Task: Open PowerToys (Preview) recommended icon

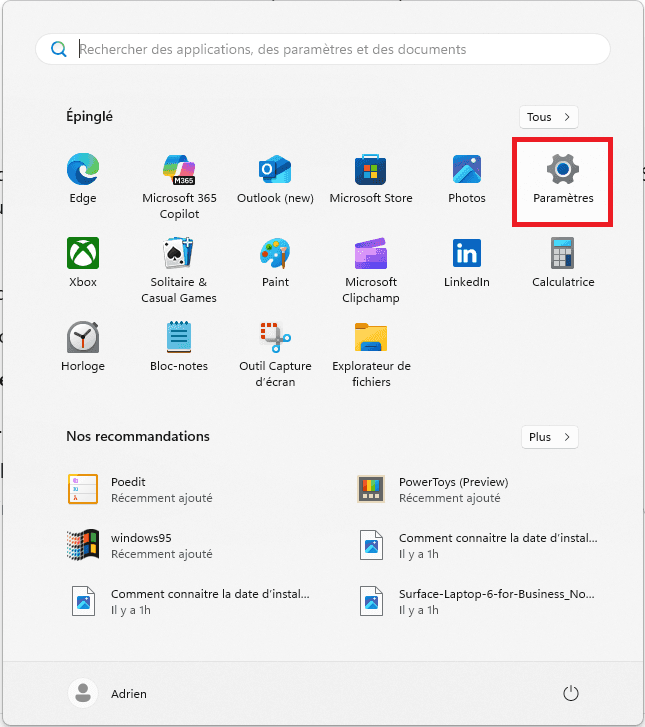Action: point(371,489)
